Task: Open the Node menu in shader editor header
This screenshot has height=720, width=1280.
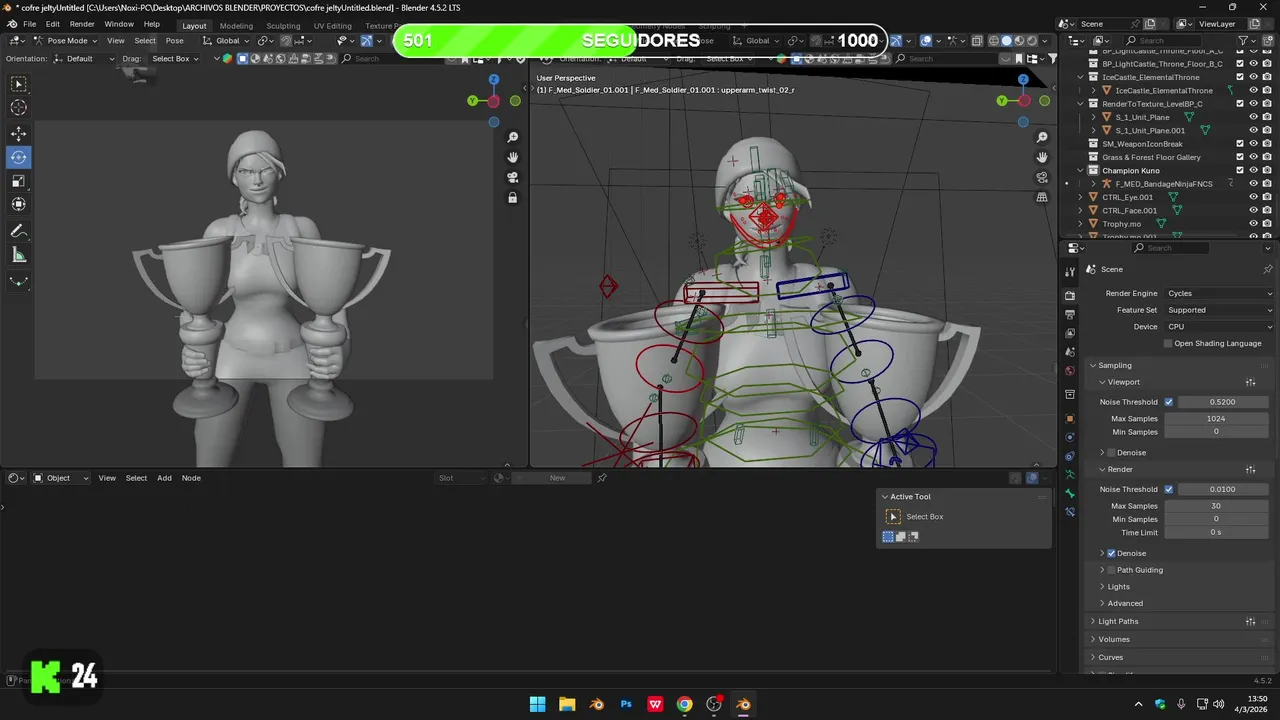Action: click(191, 478)
